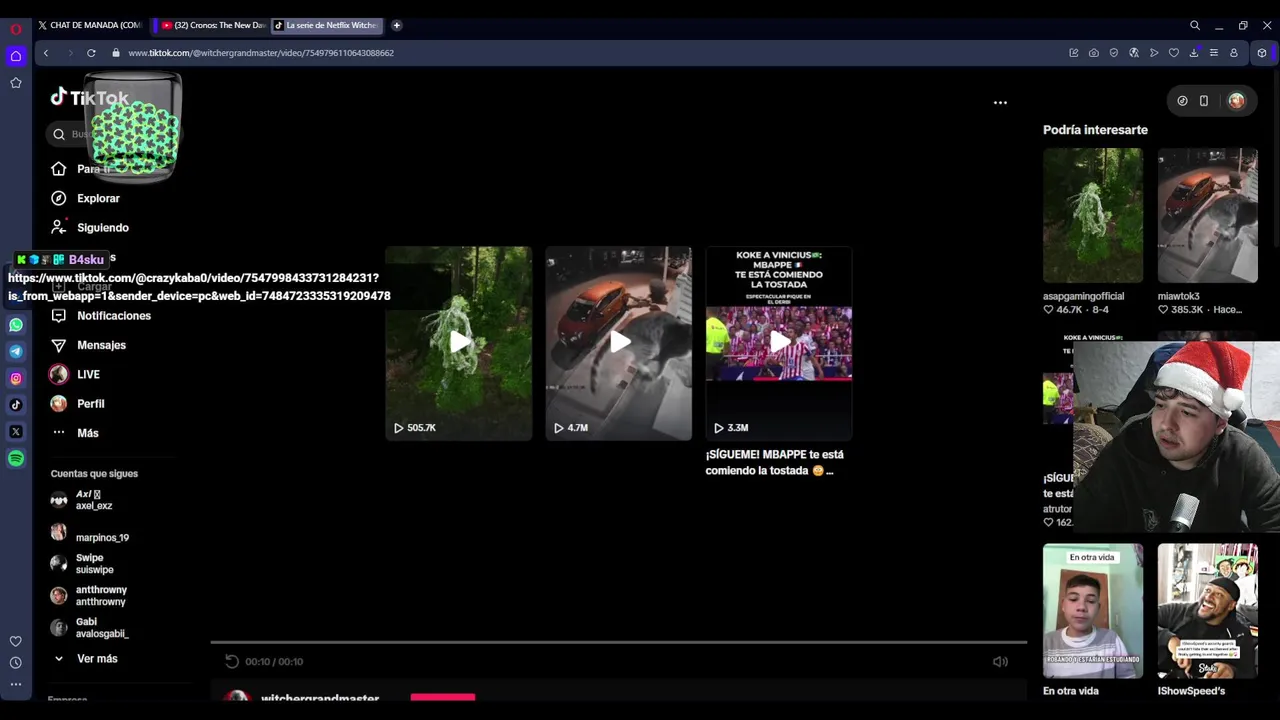This screenshot has width=1280, height=720.
Task: Click the tab search magnifier icon
Action: tap(1195, 25)
